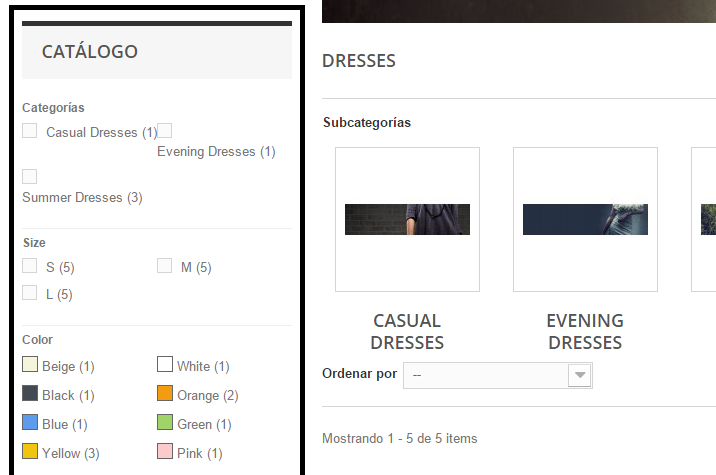Click the Orange color swatch
The height and width of the screenshot is (475, 716).
[165, 394]
